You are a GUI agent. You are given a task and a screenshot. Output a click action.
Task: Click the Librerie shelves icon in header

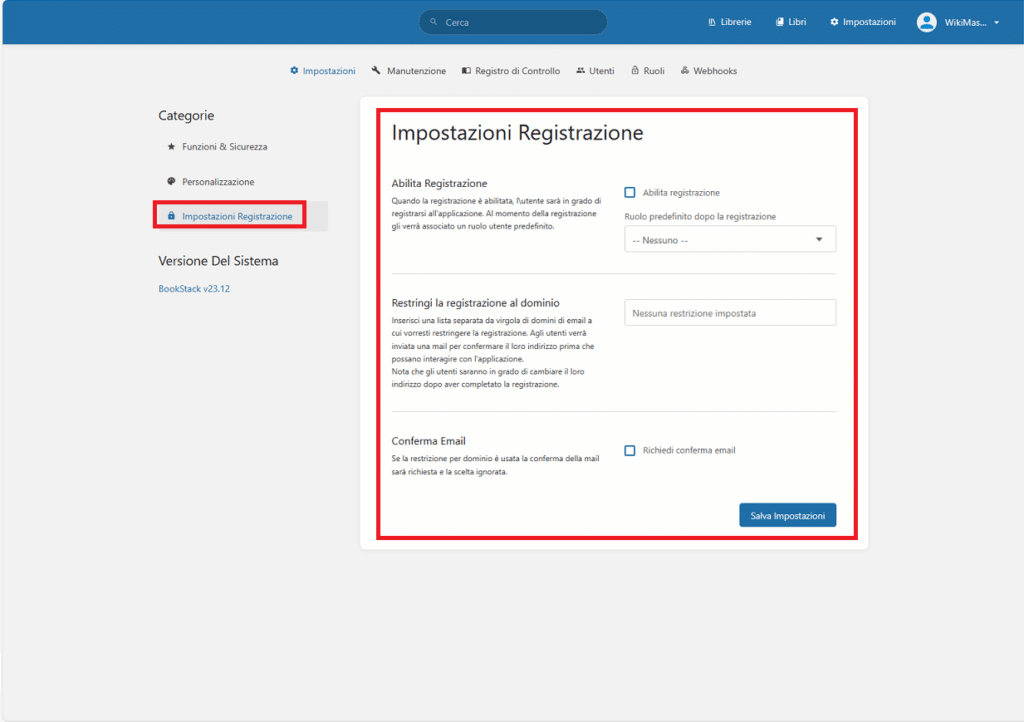pos(712,22)
